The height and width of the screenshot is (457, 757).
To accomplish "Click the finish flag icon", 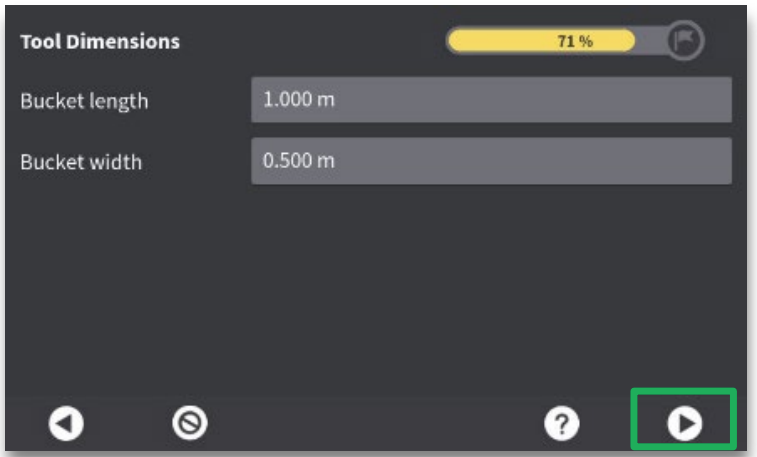I will point(687,41).
